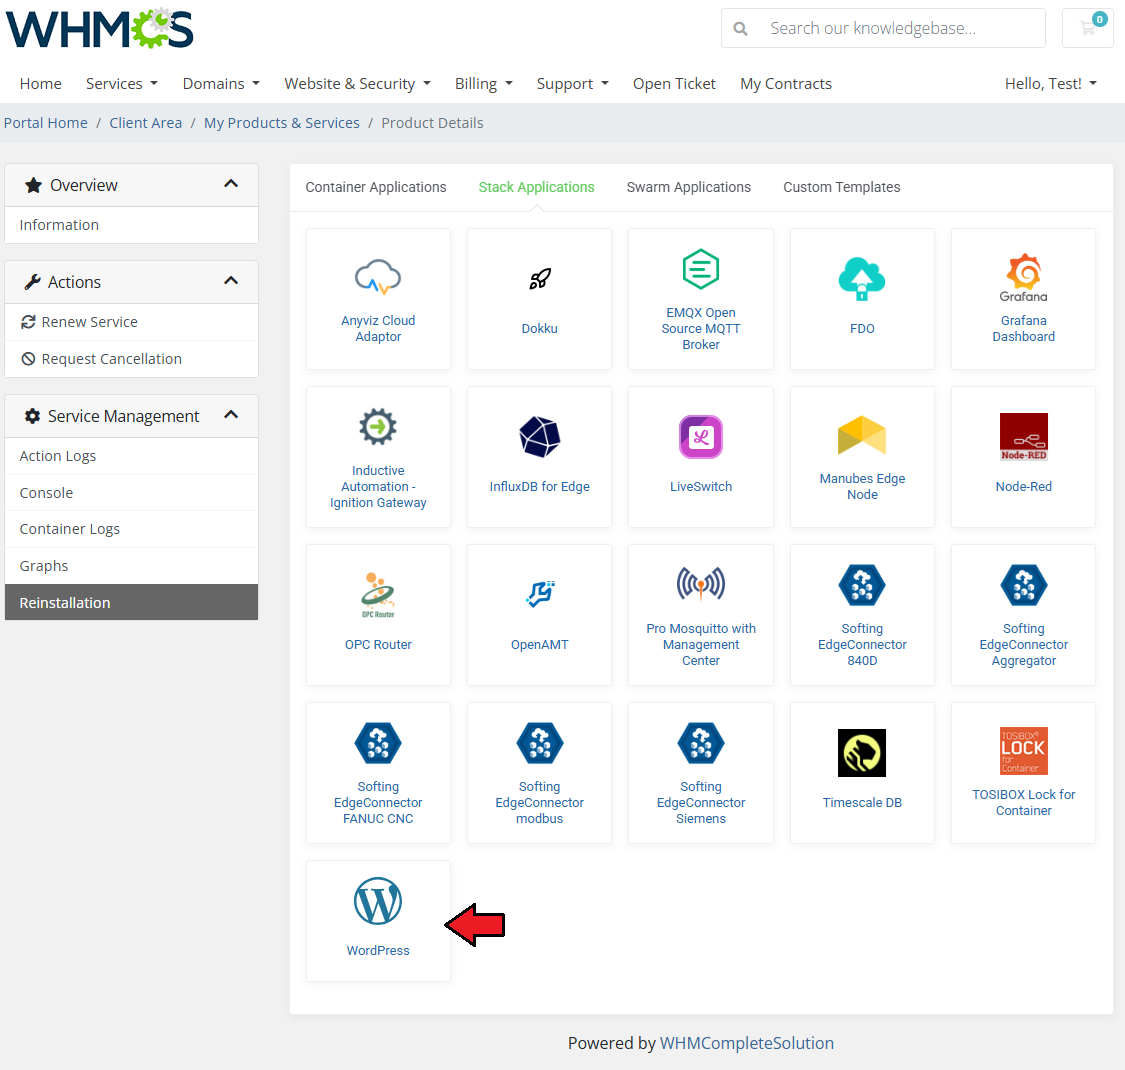Select the Dokku rocket icon
Viewport: 1125px width, 1070px height.
540,278
